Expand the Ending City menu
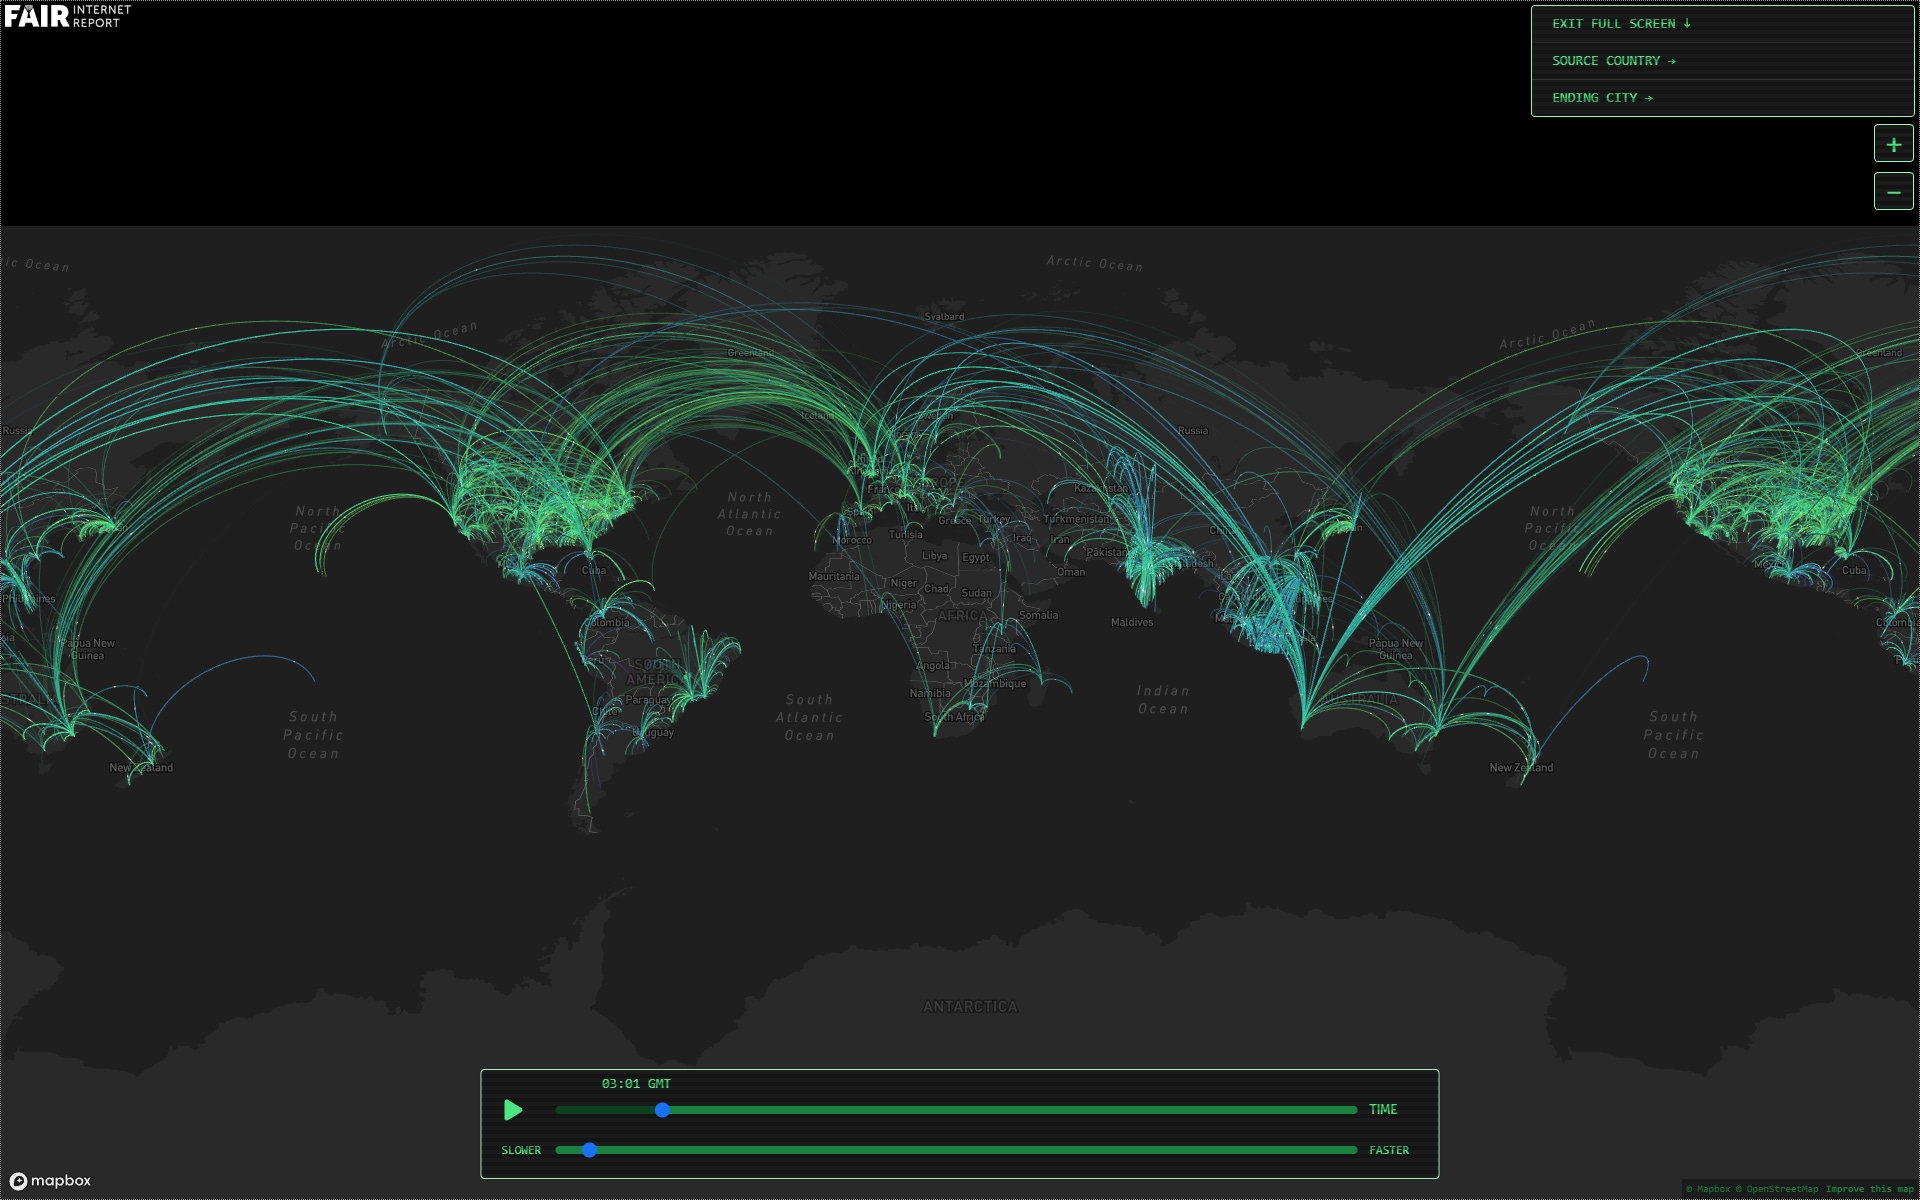This screenshot has height=1200, width=1920. pos(1601,98)
